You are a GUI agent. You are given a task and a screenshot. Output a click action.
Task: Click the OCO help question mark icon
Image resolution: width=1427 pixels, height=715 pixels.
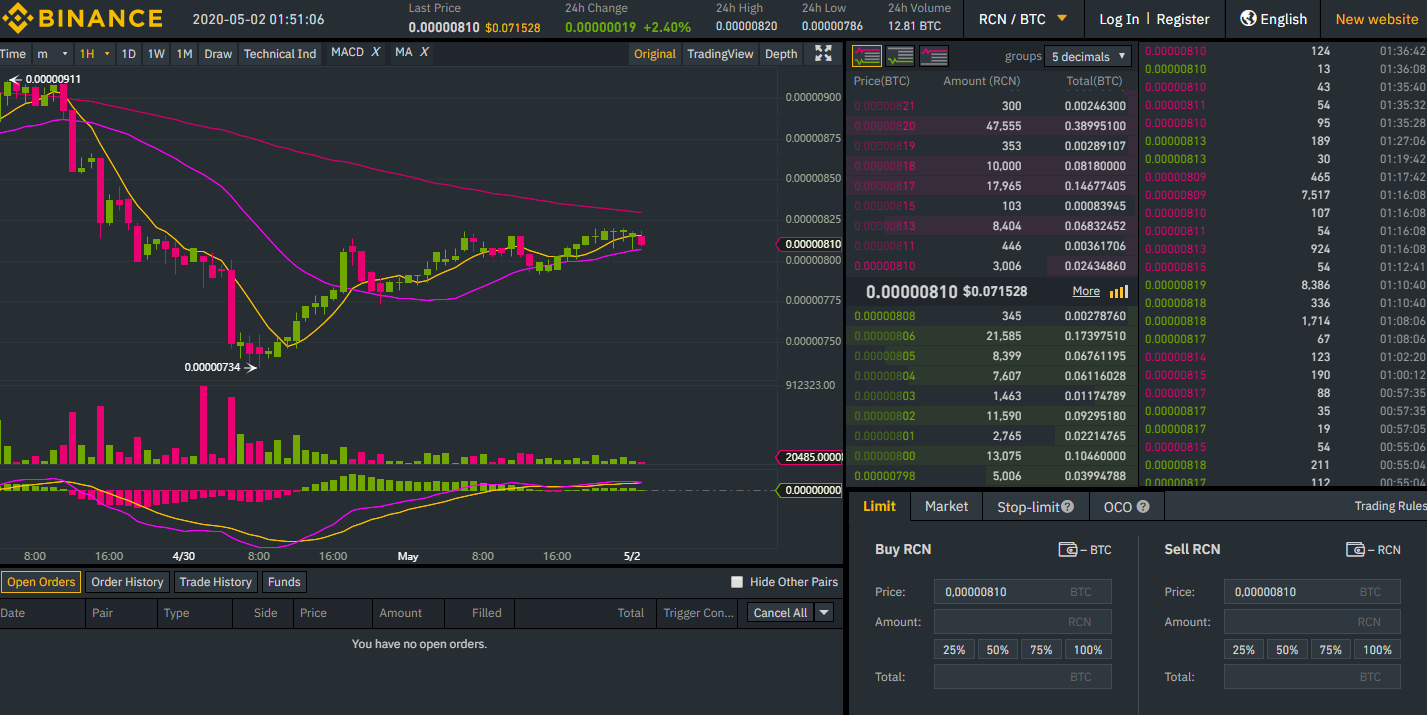(x=1143, y=507)
